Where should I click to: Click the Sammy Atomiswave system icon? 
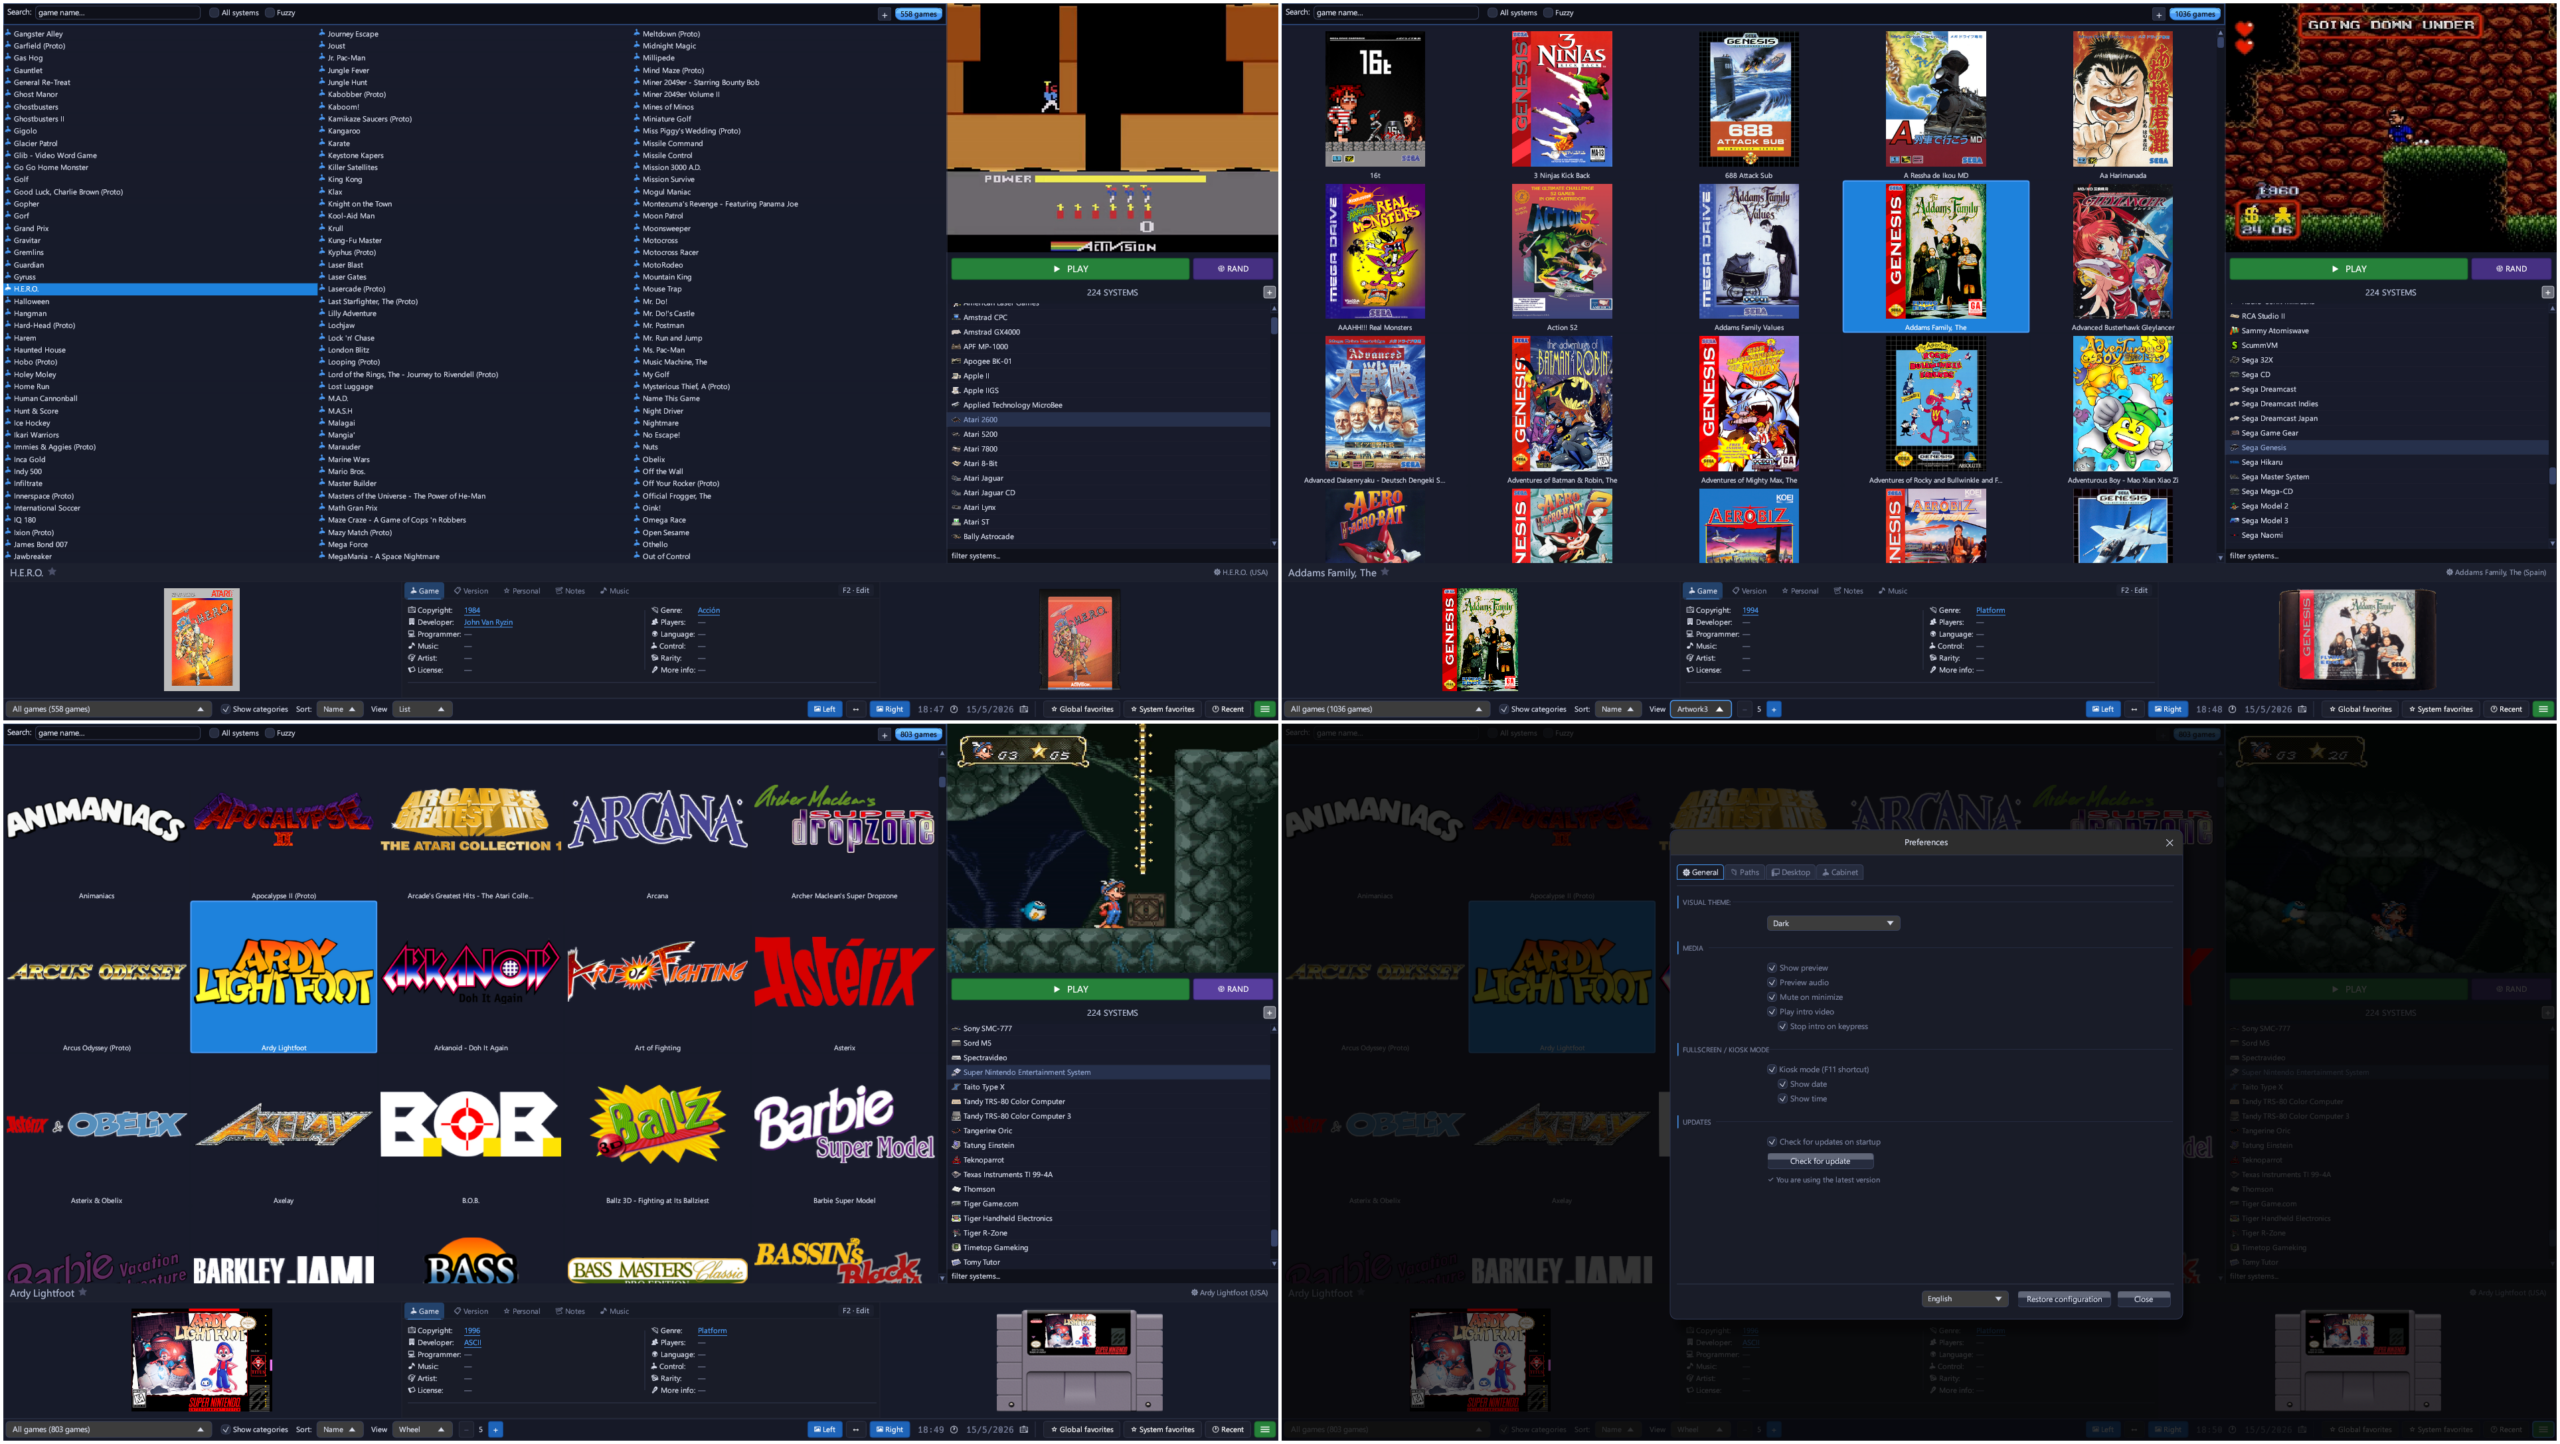point(2234,330)
